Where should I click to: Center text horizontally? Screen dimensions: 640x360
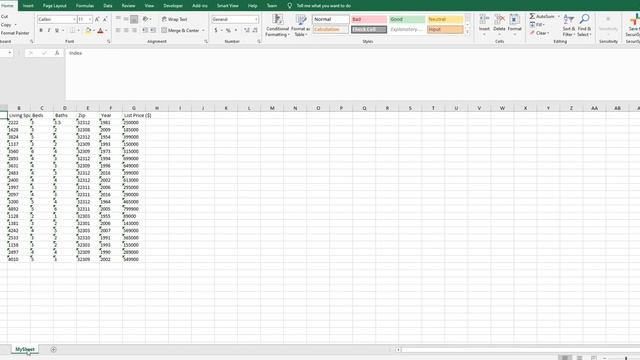pos(126,31)
